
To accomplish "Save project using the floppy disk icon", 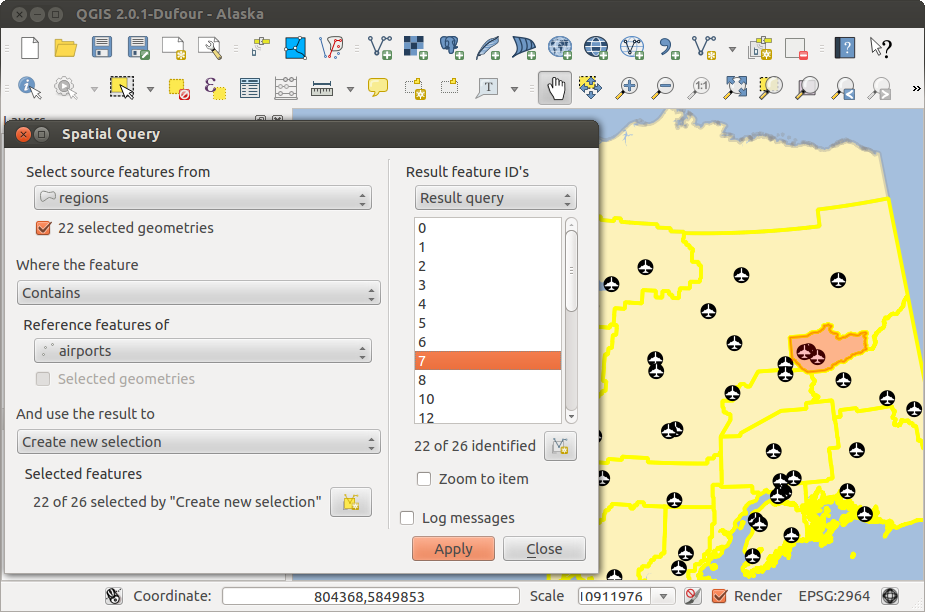I will [102, 47].
